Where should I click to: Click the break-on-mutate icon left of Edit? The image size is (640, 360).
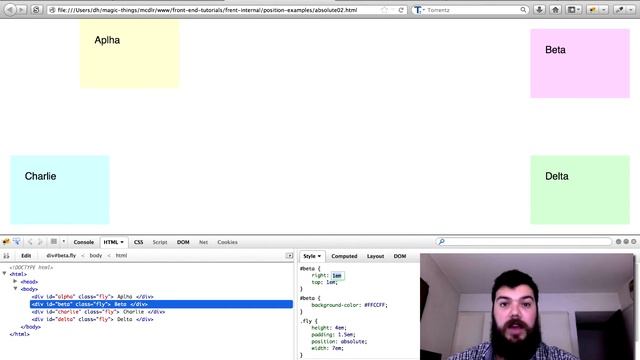pyautogui.click(x=7, y=256)
